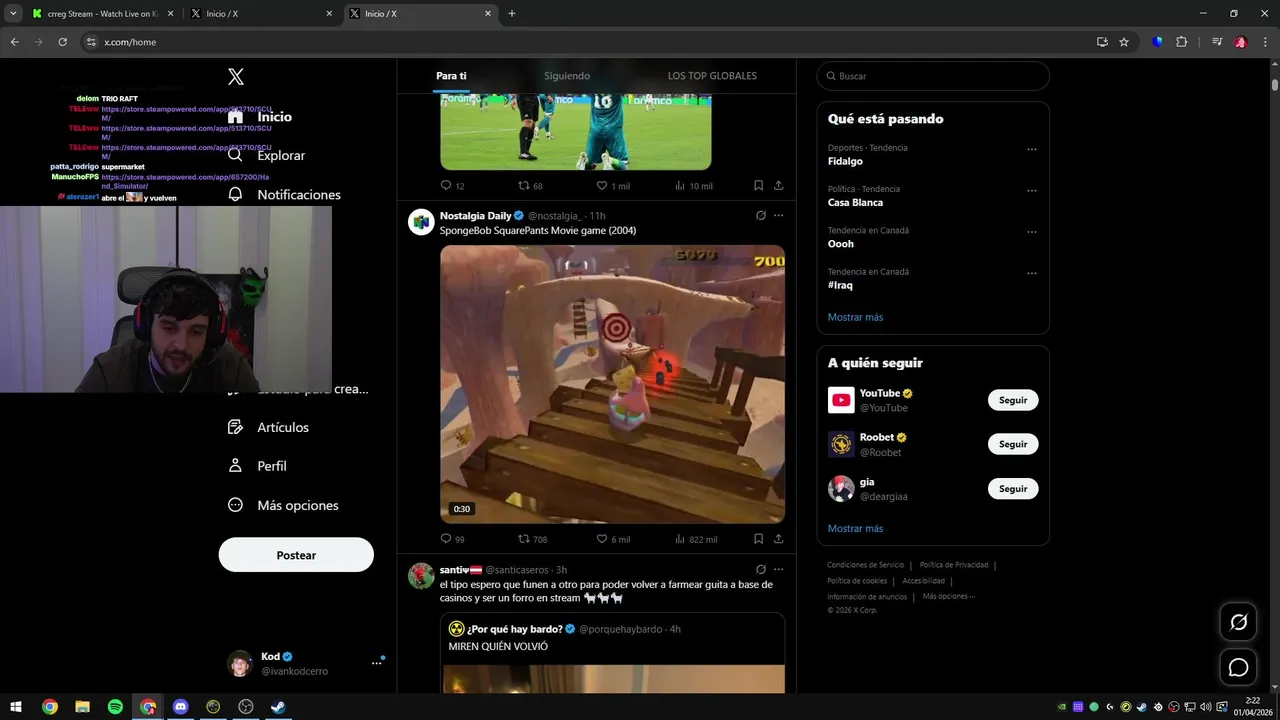Open Perfil in the X sidebar
The width and height of the screenshot is (1280, 720).
[x=257, y=466]
